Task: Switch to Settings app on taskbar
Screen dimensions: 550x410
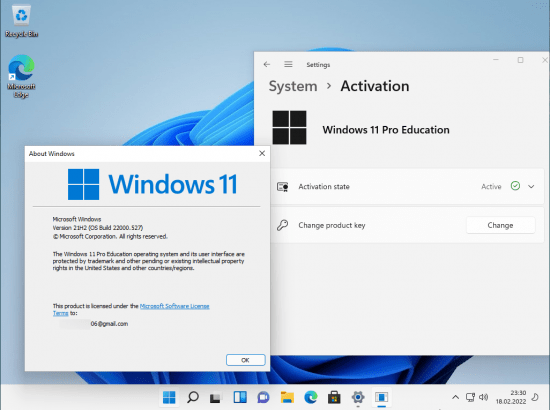Action: 358,397
